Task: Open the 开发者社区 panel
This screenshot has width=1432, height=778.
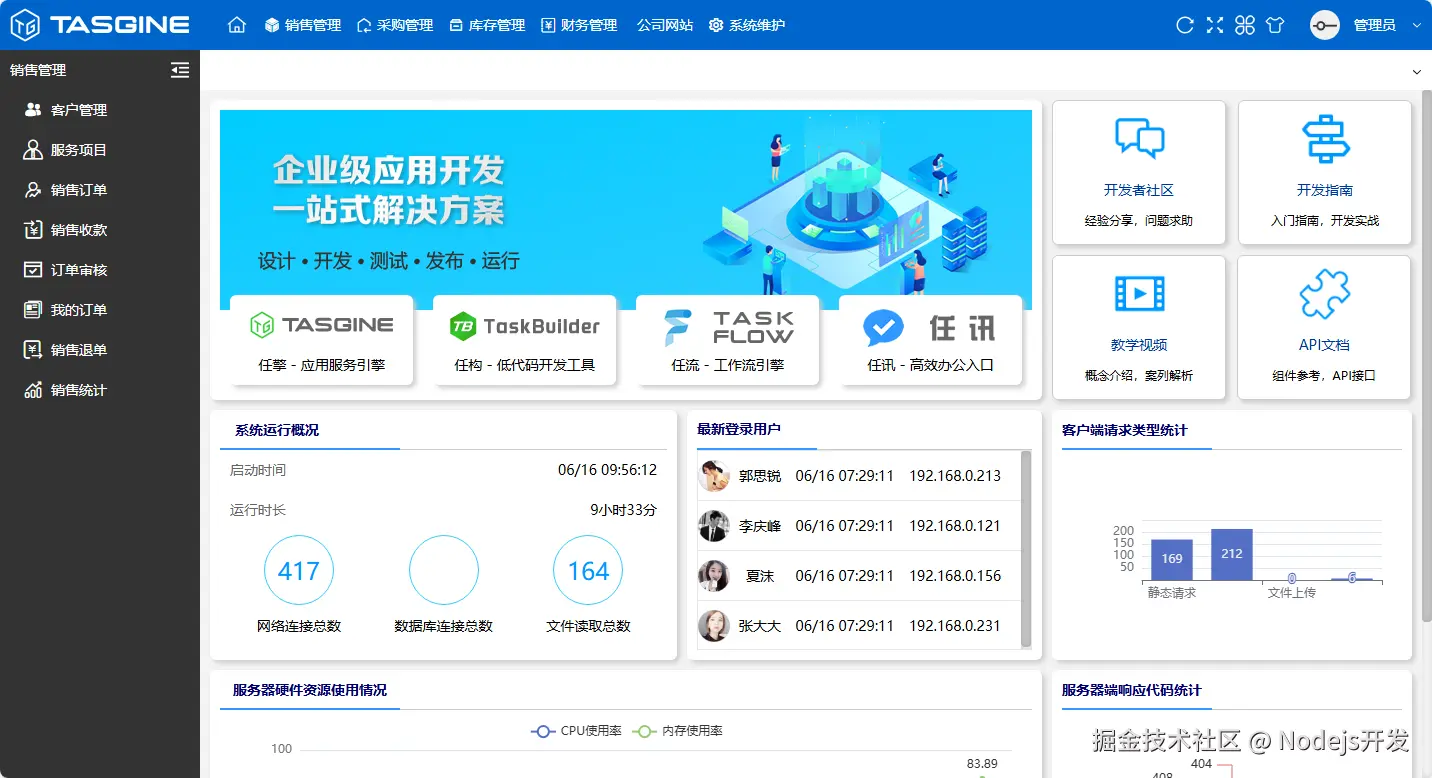Action: click(1138, 171)
